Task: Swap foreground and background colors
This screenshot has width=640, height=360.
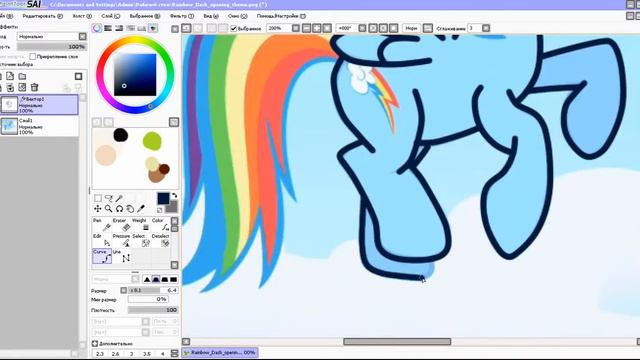Action: coord(175,196)
